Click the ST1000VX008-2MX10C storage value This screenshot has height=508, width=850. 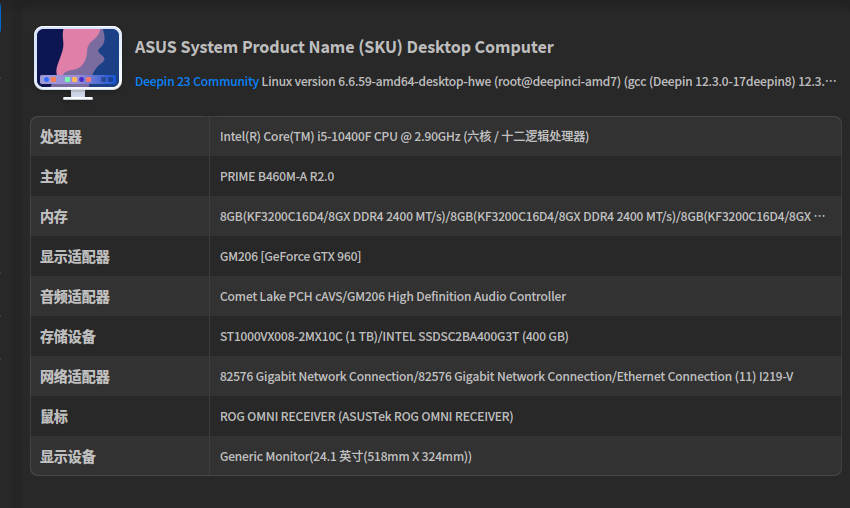pos(394,337)
